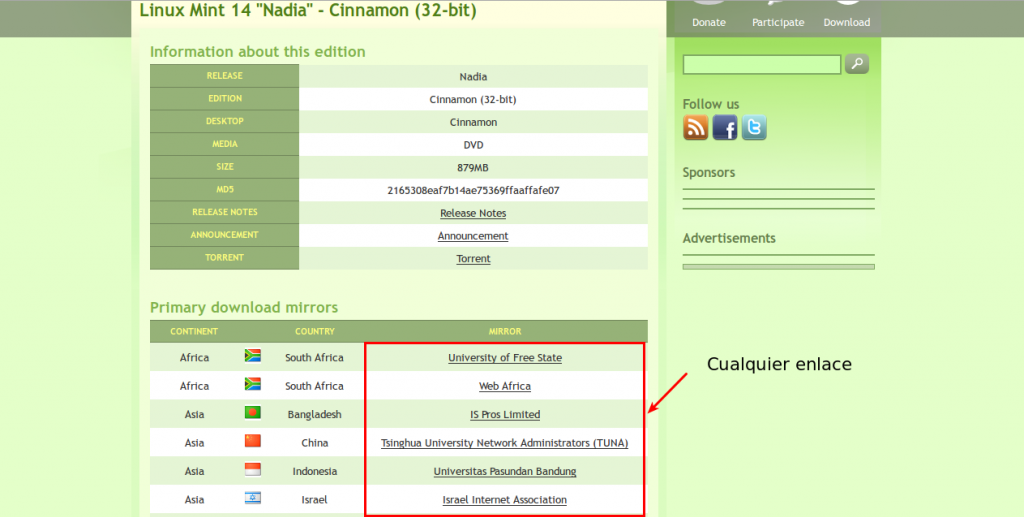This screenshot has width=1024, height=517.
Task: Open the Announcement link
Action: 473,236
